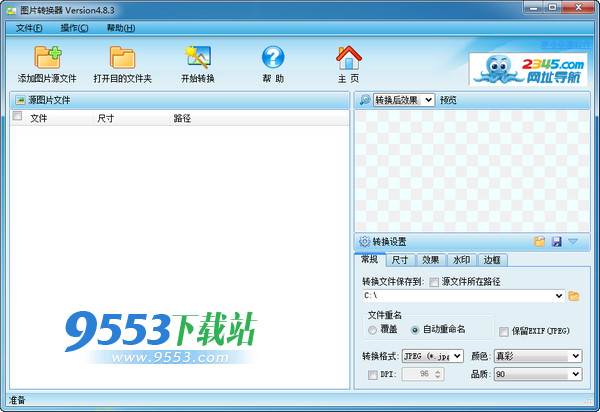Open the File (F) menu
This screenshot has height=412, width=600.
(29, 28)
